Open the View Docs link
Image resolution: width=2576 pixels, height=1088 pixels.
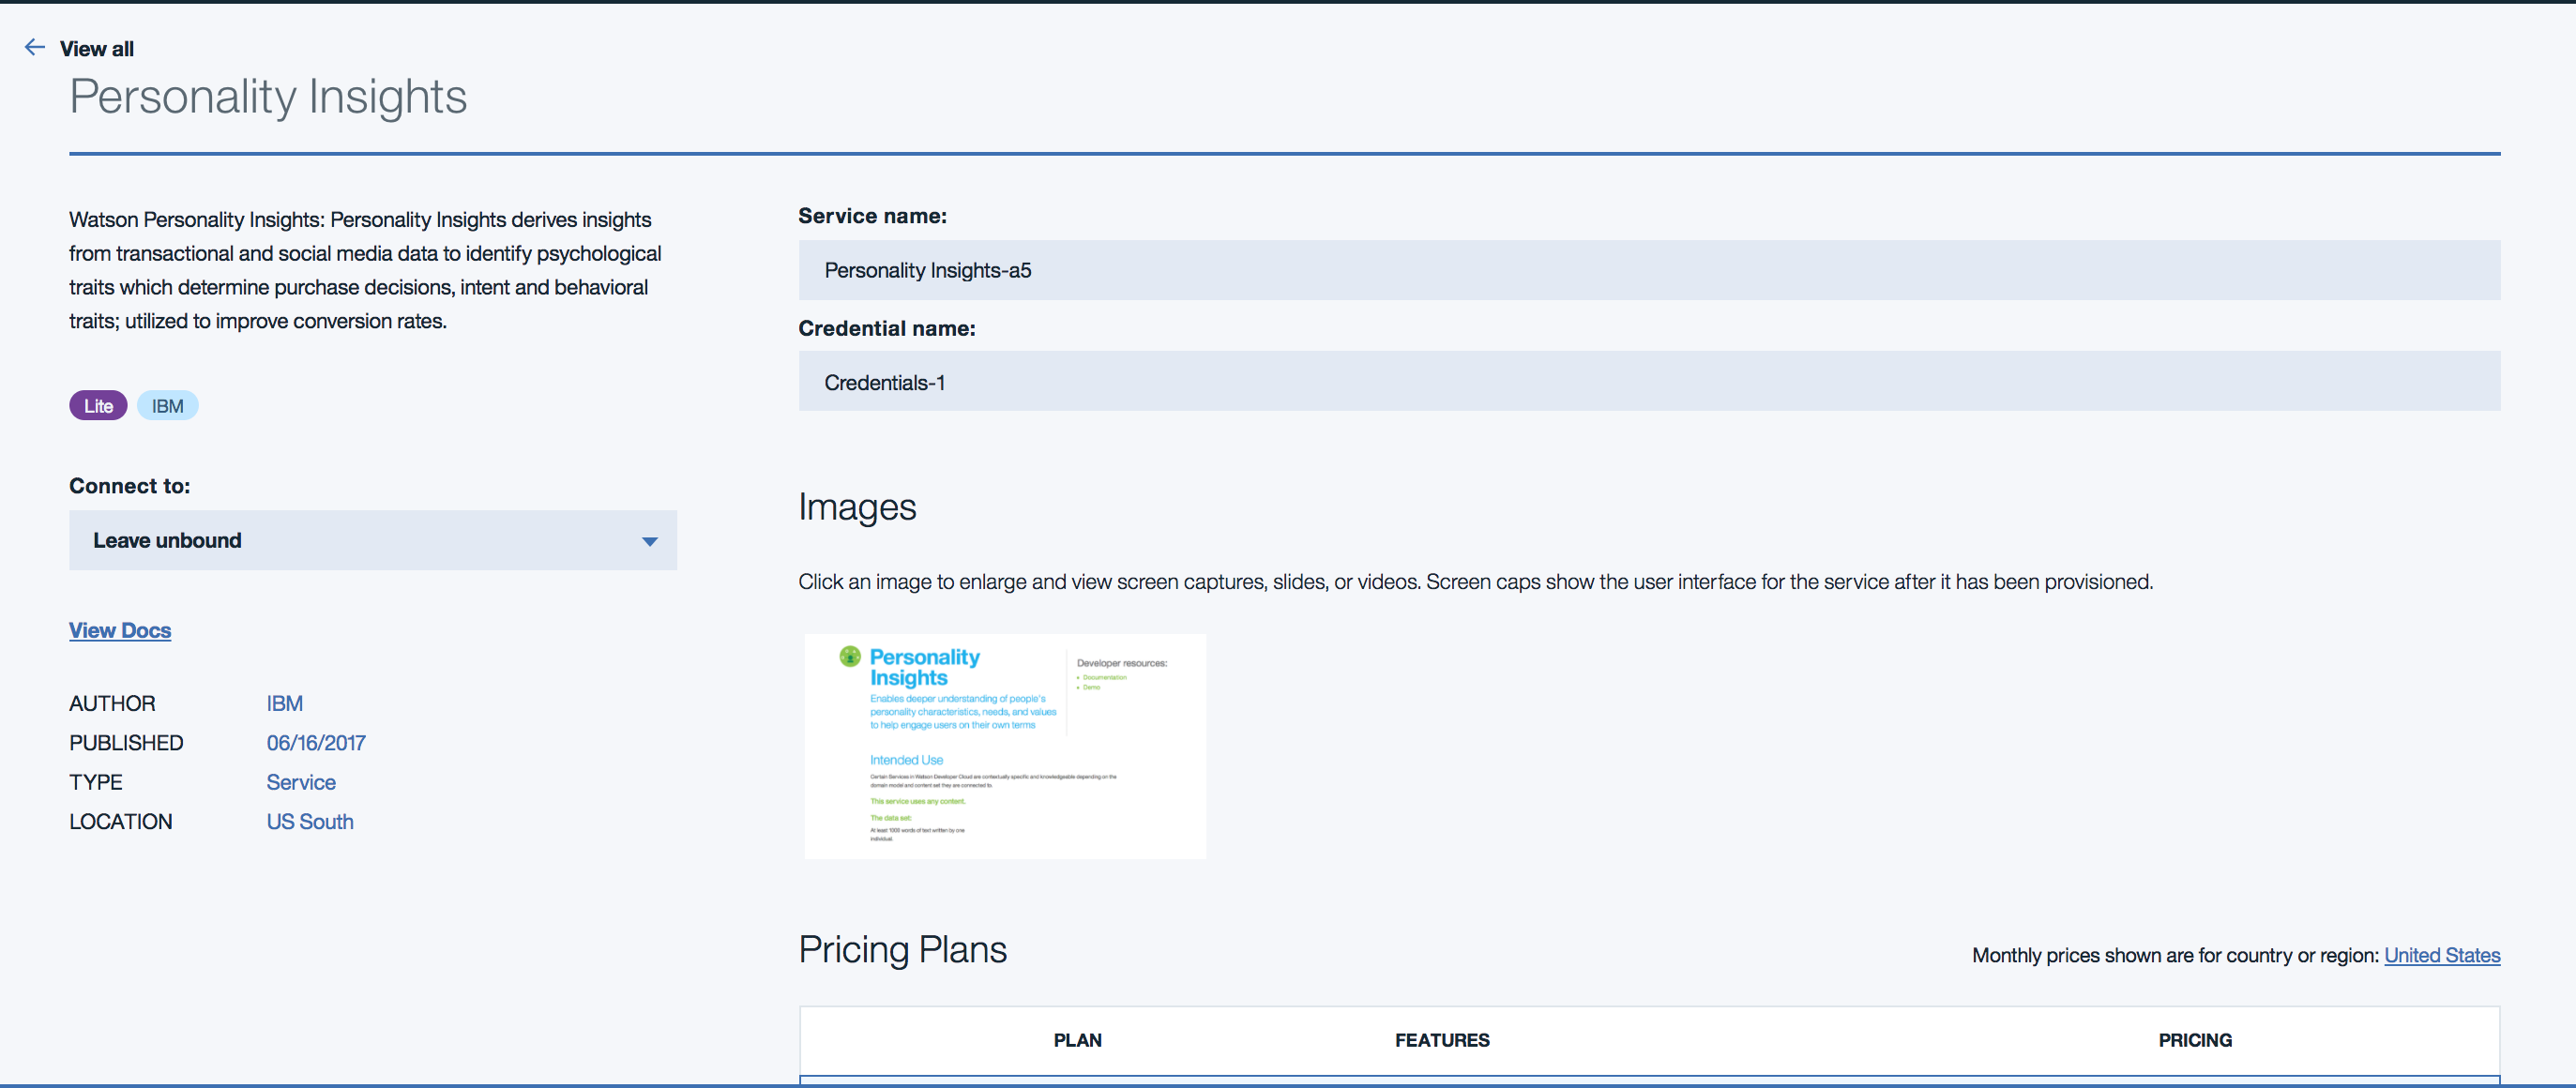[120, 631]
